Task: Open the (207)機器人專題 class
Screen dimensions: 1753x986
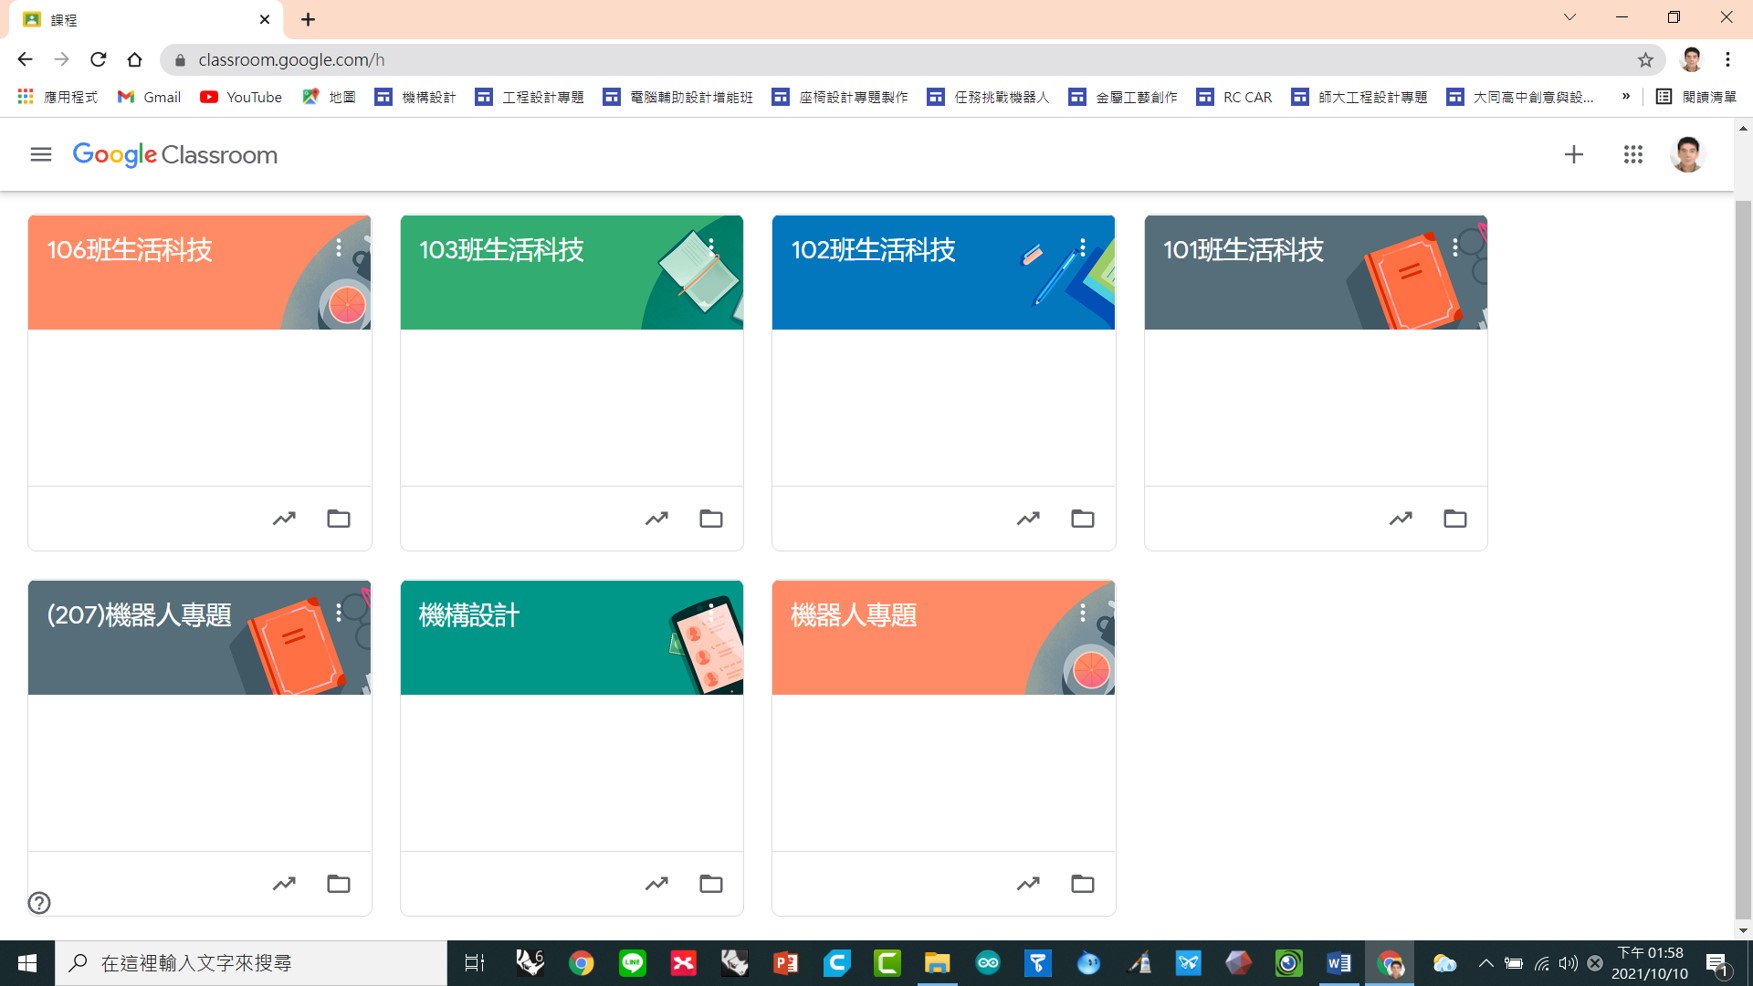Action: [139, 615]
